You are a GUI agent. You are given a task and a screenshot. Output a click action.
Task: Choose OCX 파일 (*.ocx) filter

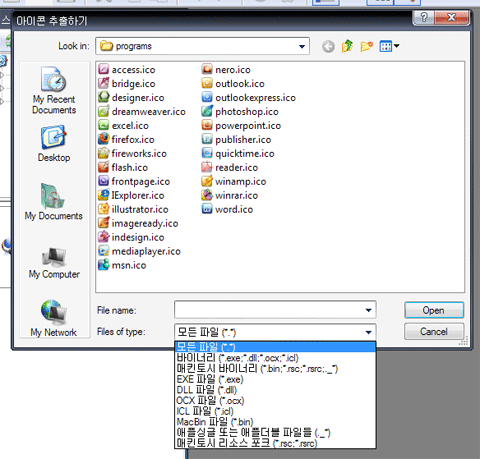click(275, 400)
